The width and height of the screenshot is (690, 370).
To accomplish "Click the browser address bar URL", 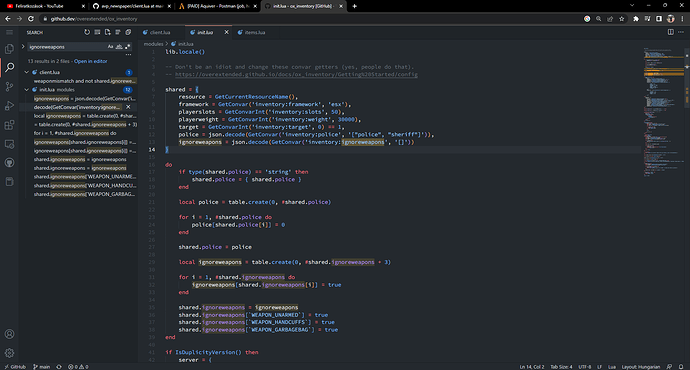I will pyautogui.click(x=94, y=18).
